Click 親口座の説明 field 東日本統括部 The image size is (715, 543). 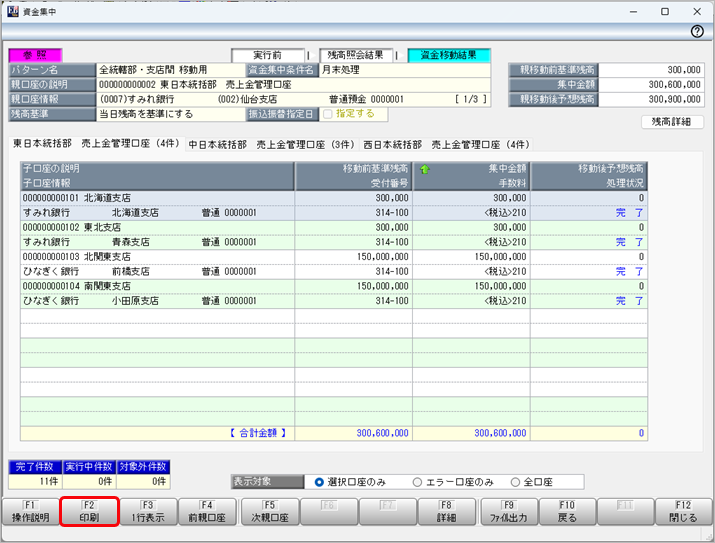pos(293,84)
